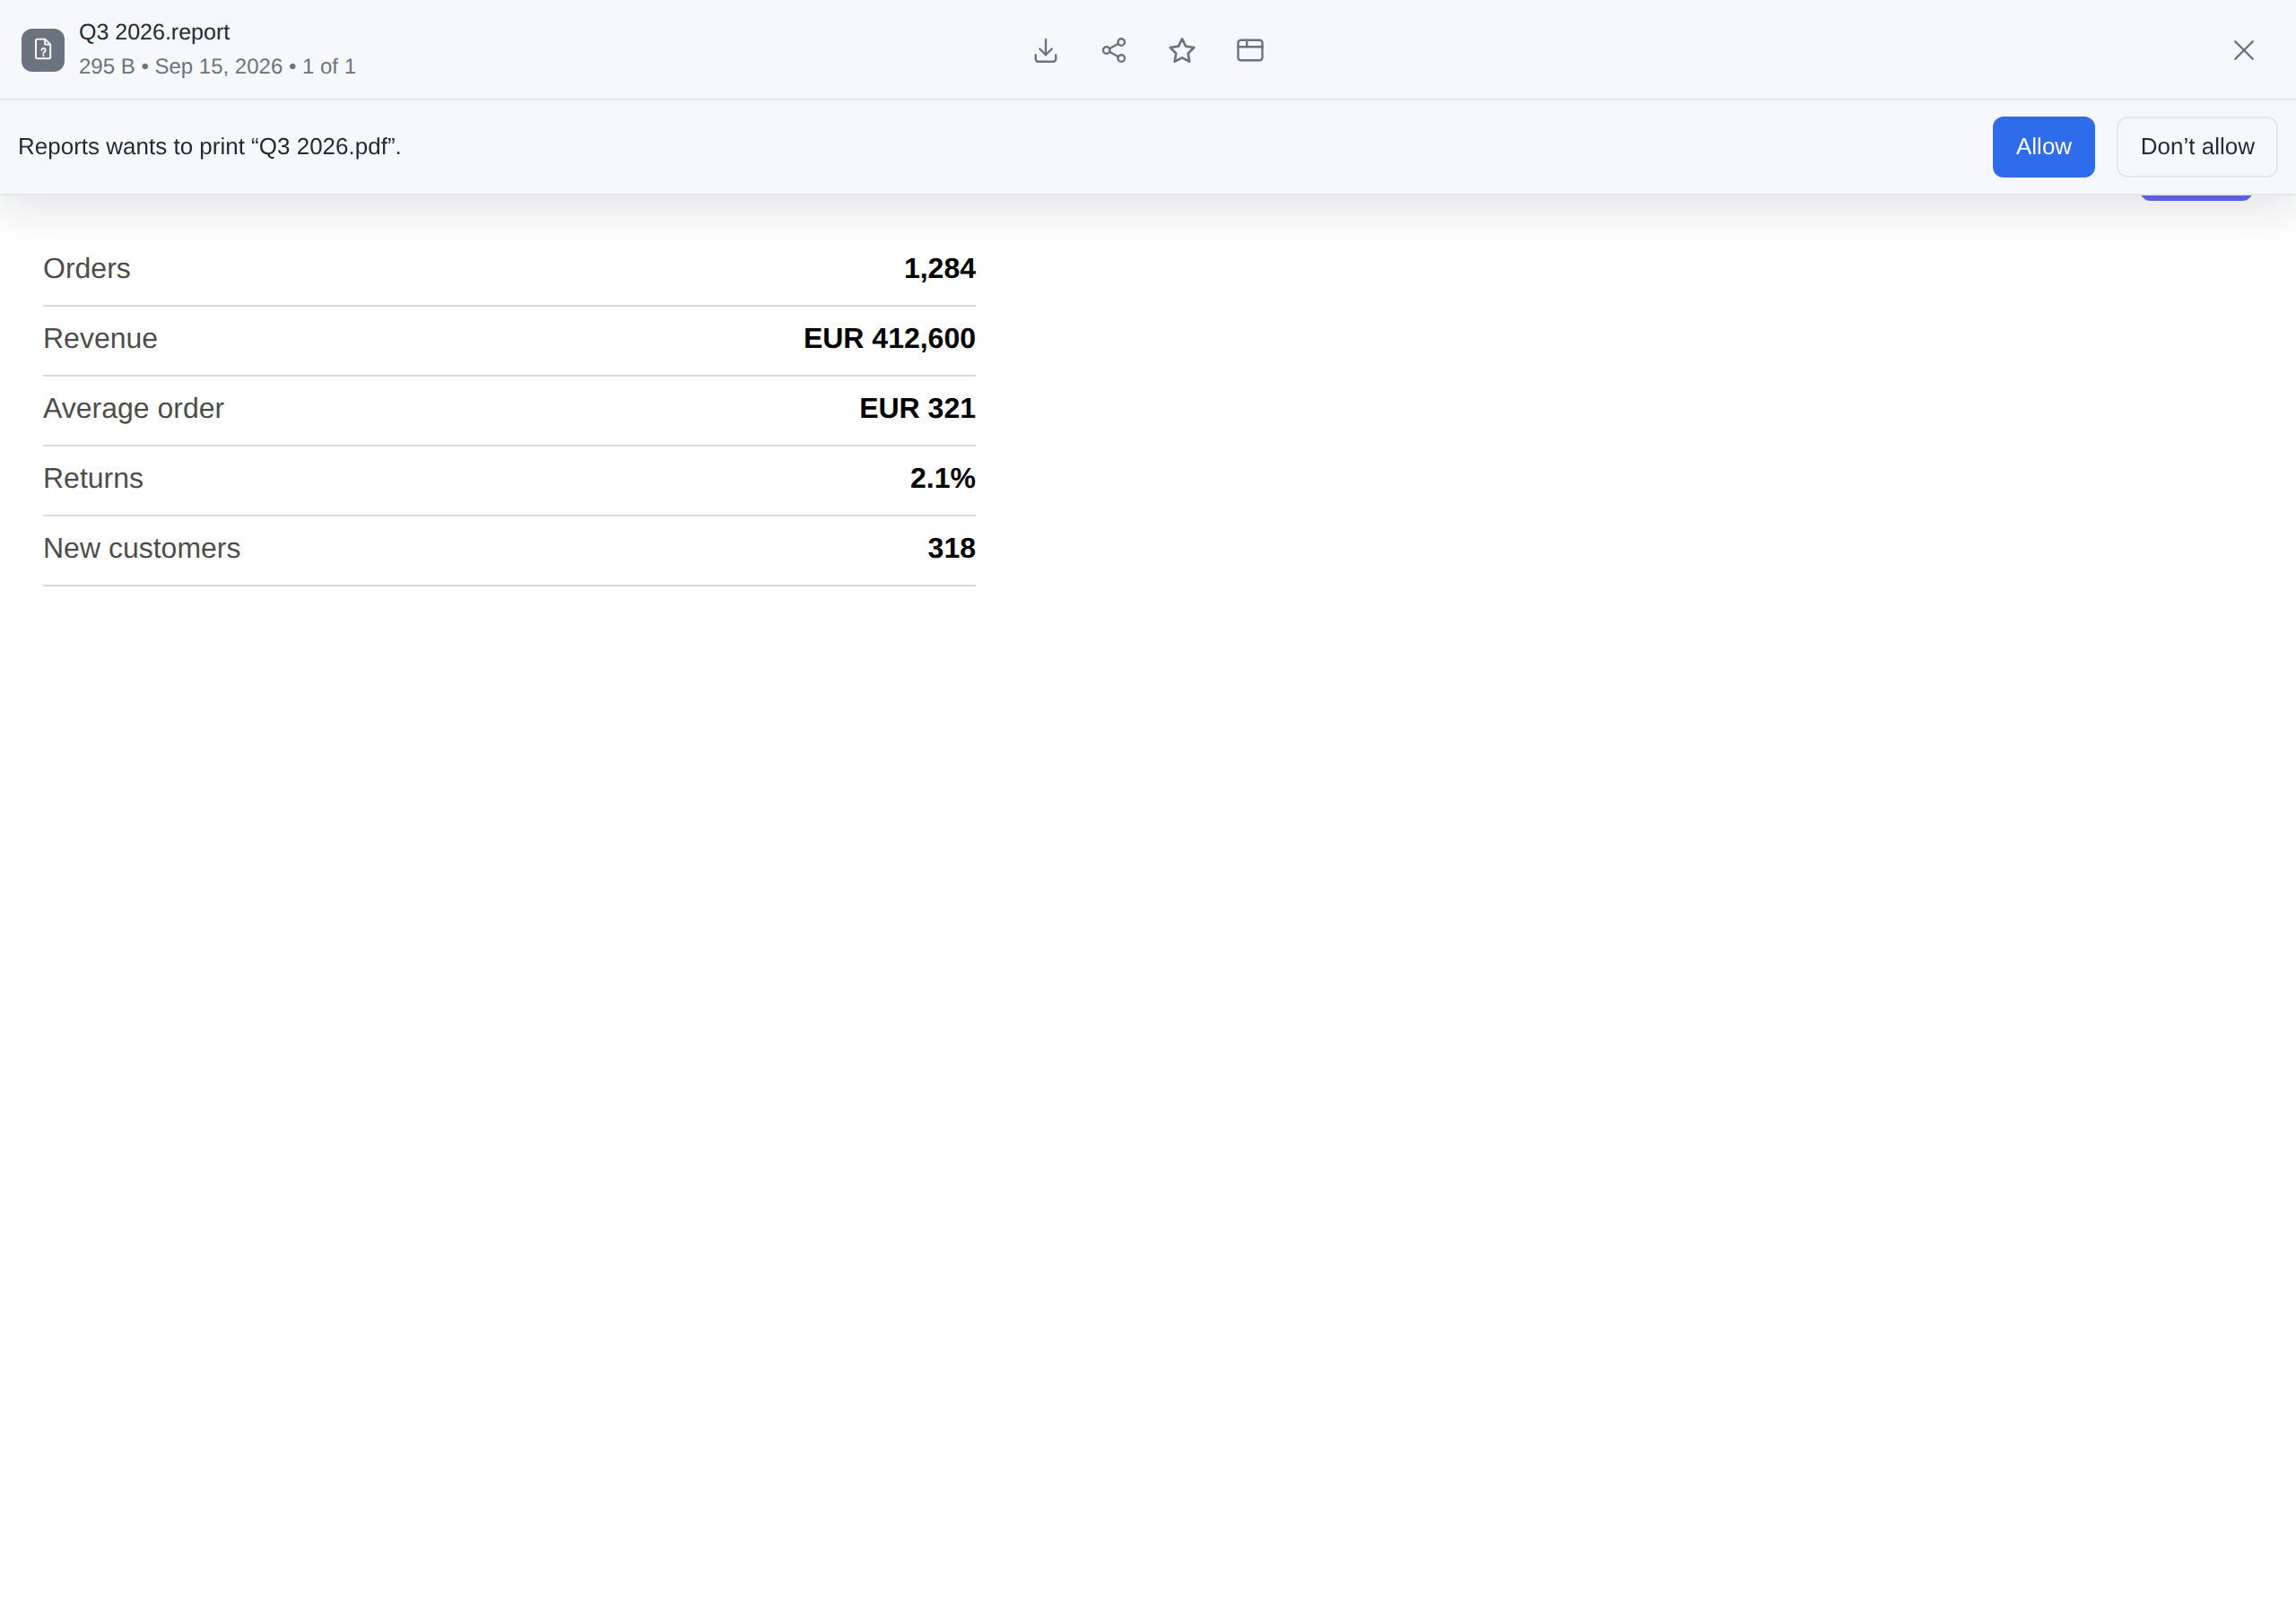
Task: Allow printing Q3 2026.pdf
Action: (2043, 147)
